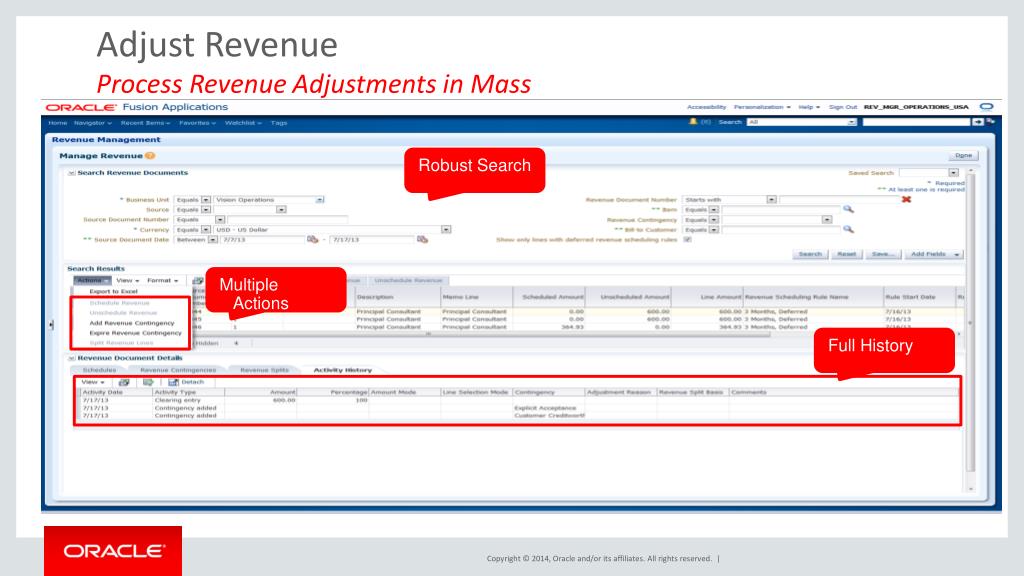Open the Search Results View menu
1024x576 pixels.
point(127,280)
